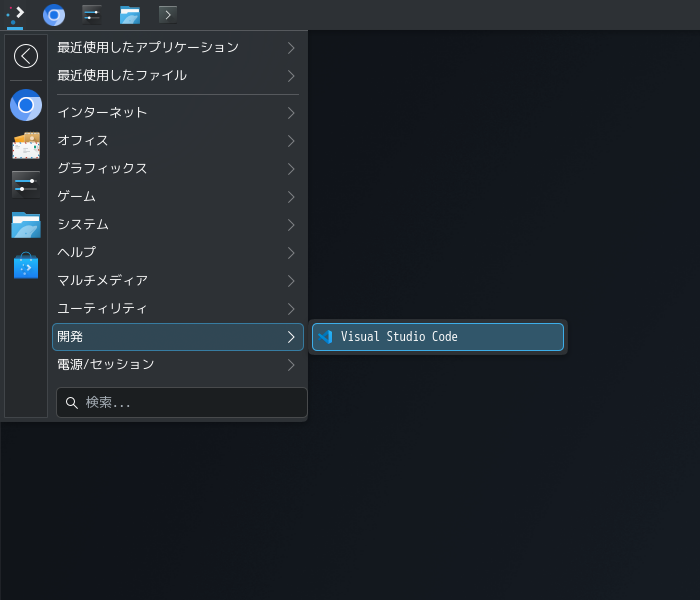The width and height of the screenshot is (700, 600).
Task: Open System Settings from the favorites sidebar
Action: click(x=26, y=184)
